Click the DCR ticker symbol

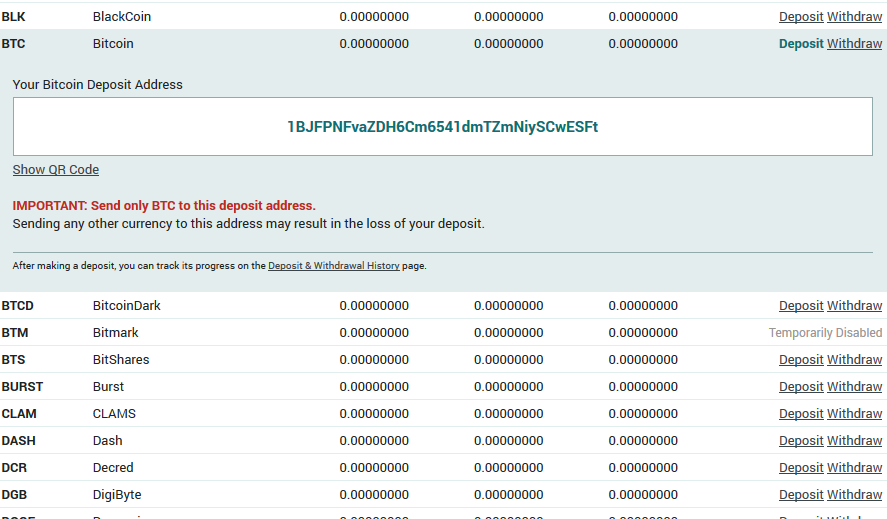pyautogui.click(x=14, y=468)
